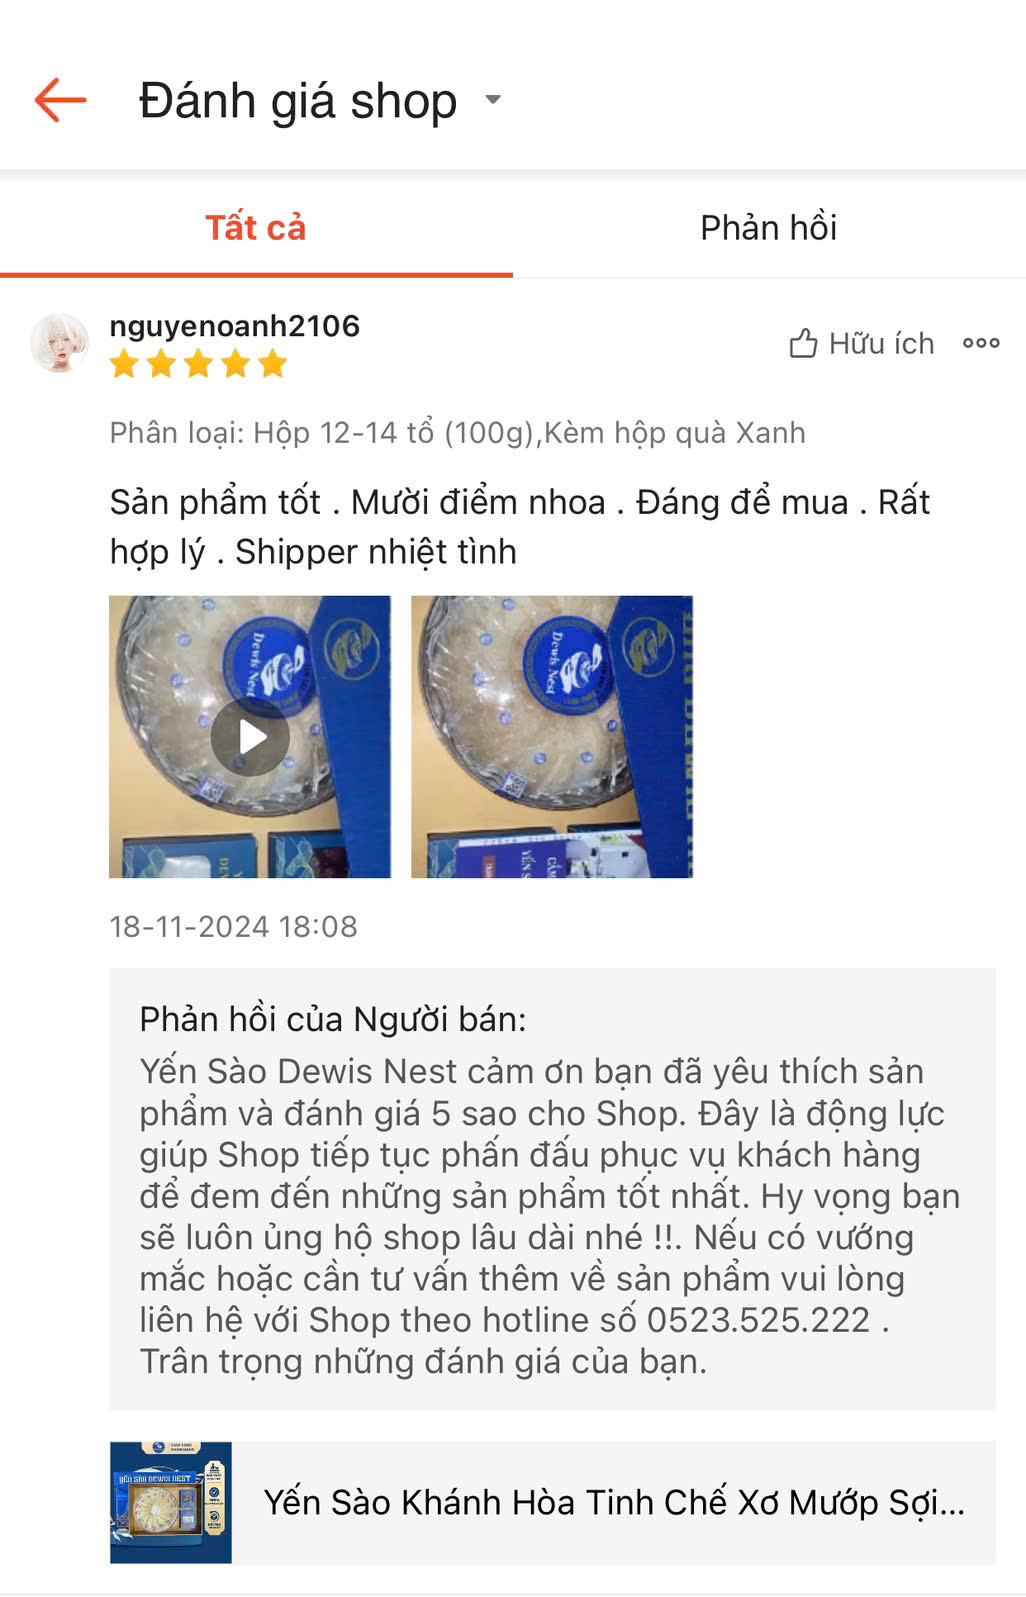Expand the Đánh giá shop dropdown arrow
This screenshot has width=1026, height=1597.
pyautogui.click(x=493, y=100)
